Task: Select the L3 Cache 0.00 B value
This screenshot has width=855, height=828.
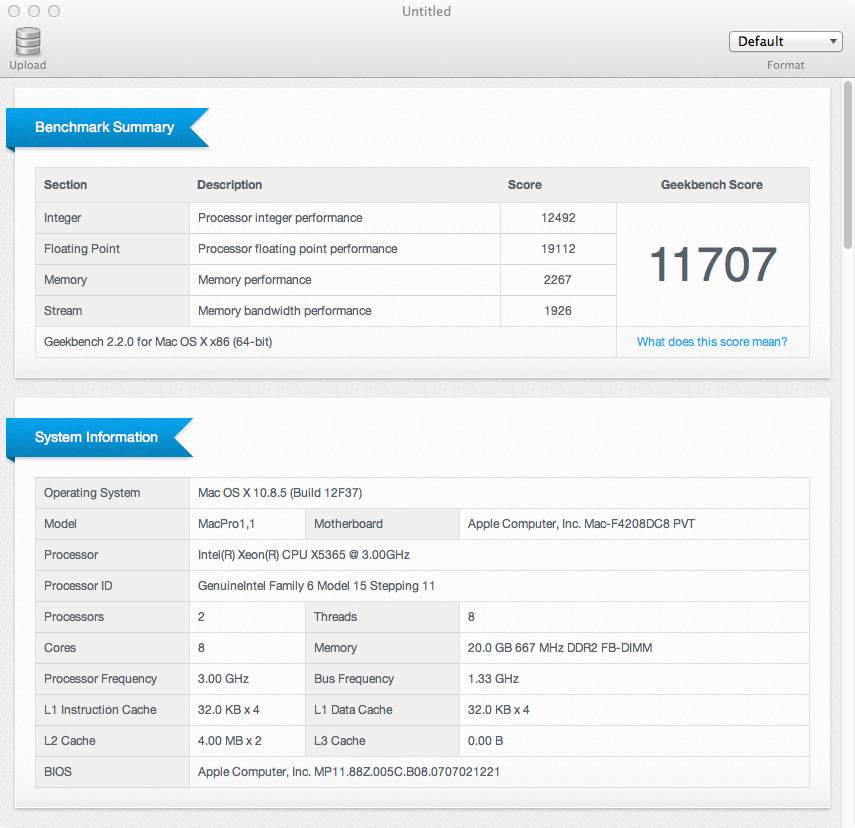Action: [x=485, y=741]
